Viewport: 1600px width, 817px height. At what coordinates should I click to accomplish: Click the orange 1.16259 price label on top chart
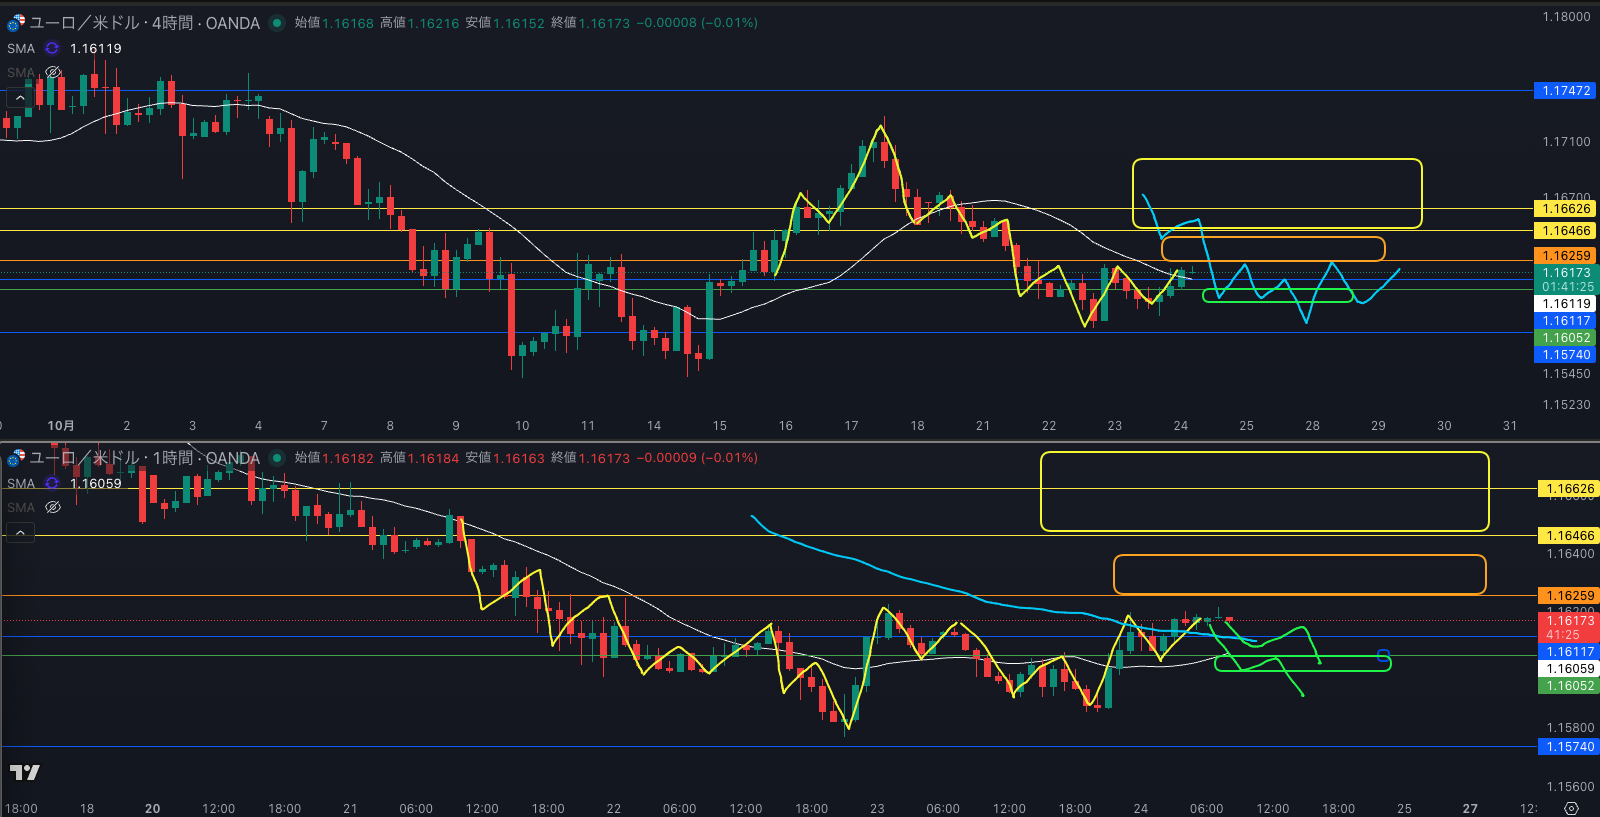pyautogui.click(x=1566, y=256)
